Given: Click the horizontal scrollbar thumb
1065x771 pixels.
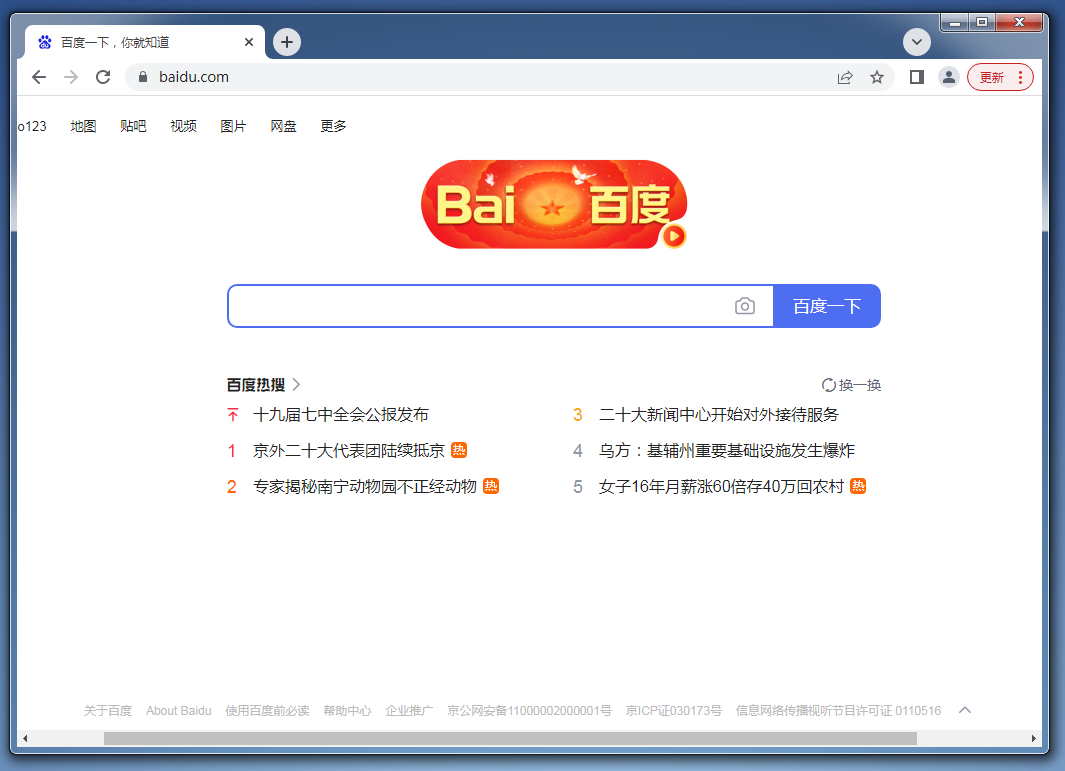Looking at the screenshot, I should (x=510, y=738).
